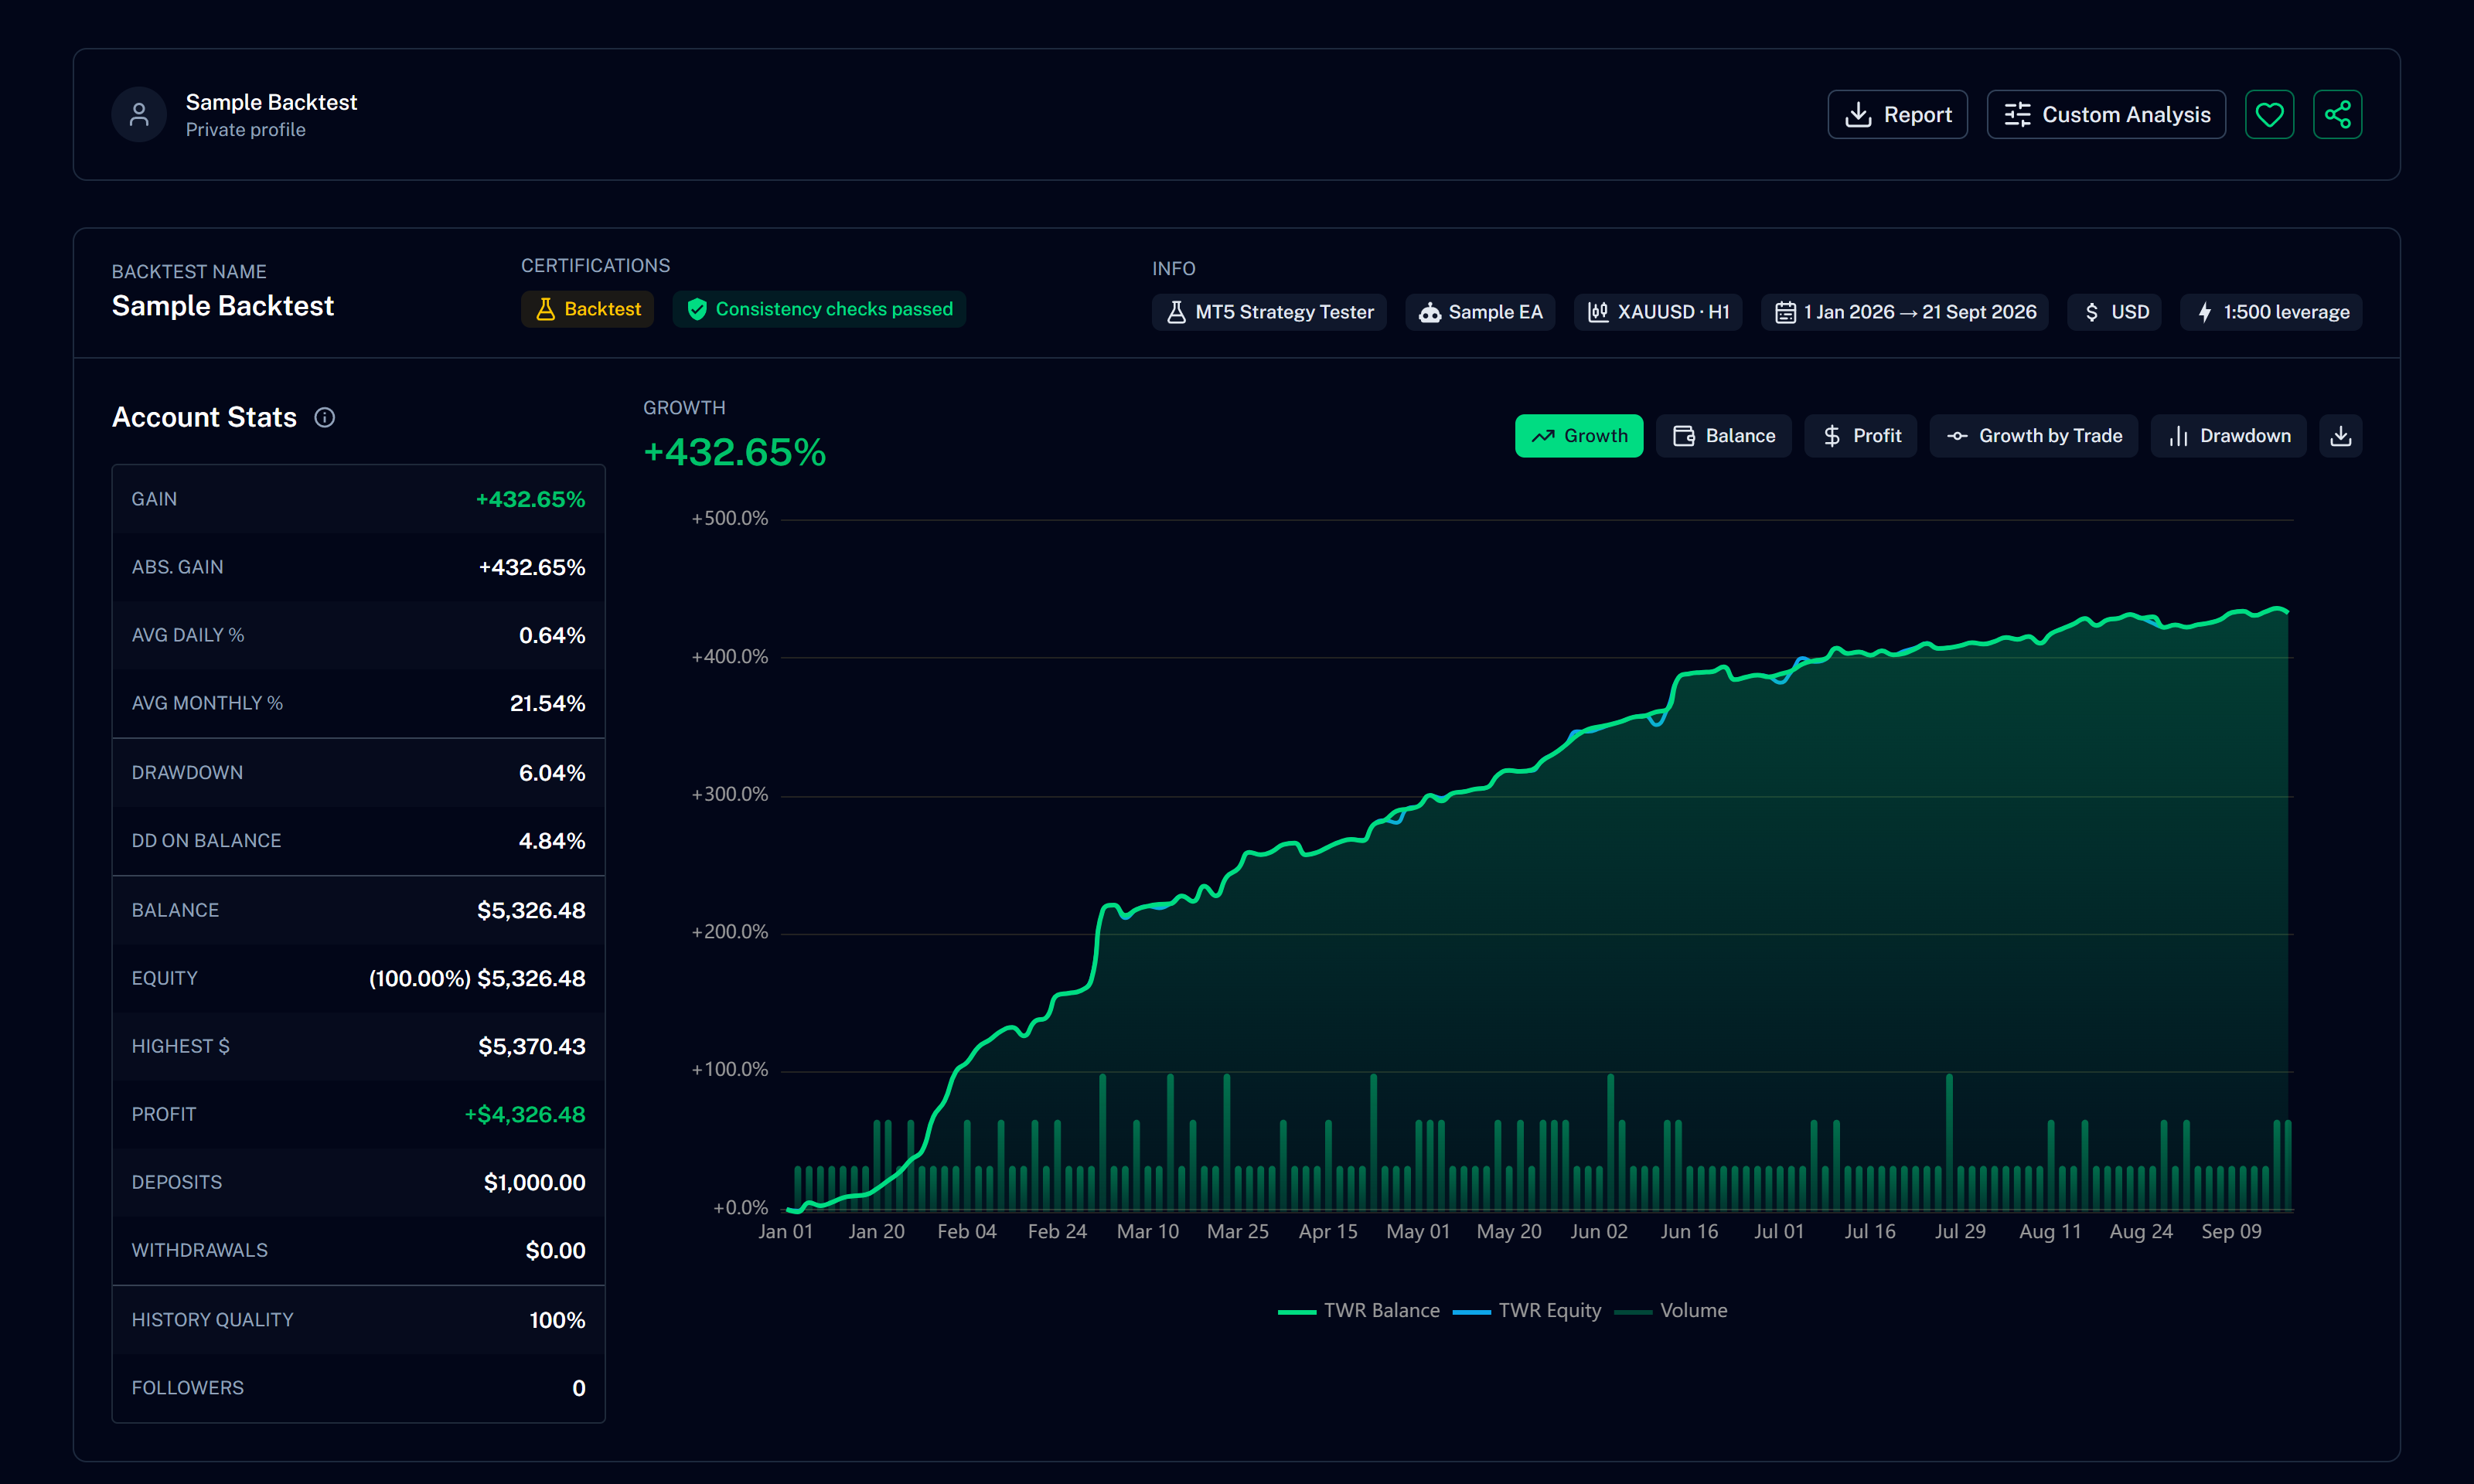Viewport: 2474px width, 1484px height.
Task: Click the FOLLOWERS row label
Action: 188,1388
